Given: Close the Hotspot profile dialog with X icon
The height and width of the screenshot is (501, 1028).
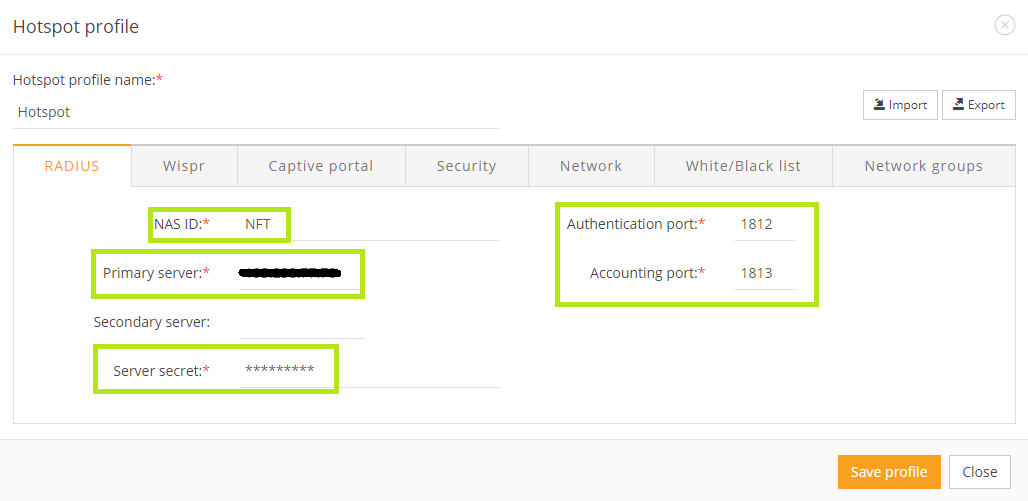Looking at the screenshot, I should tap(1005, 26).
